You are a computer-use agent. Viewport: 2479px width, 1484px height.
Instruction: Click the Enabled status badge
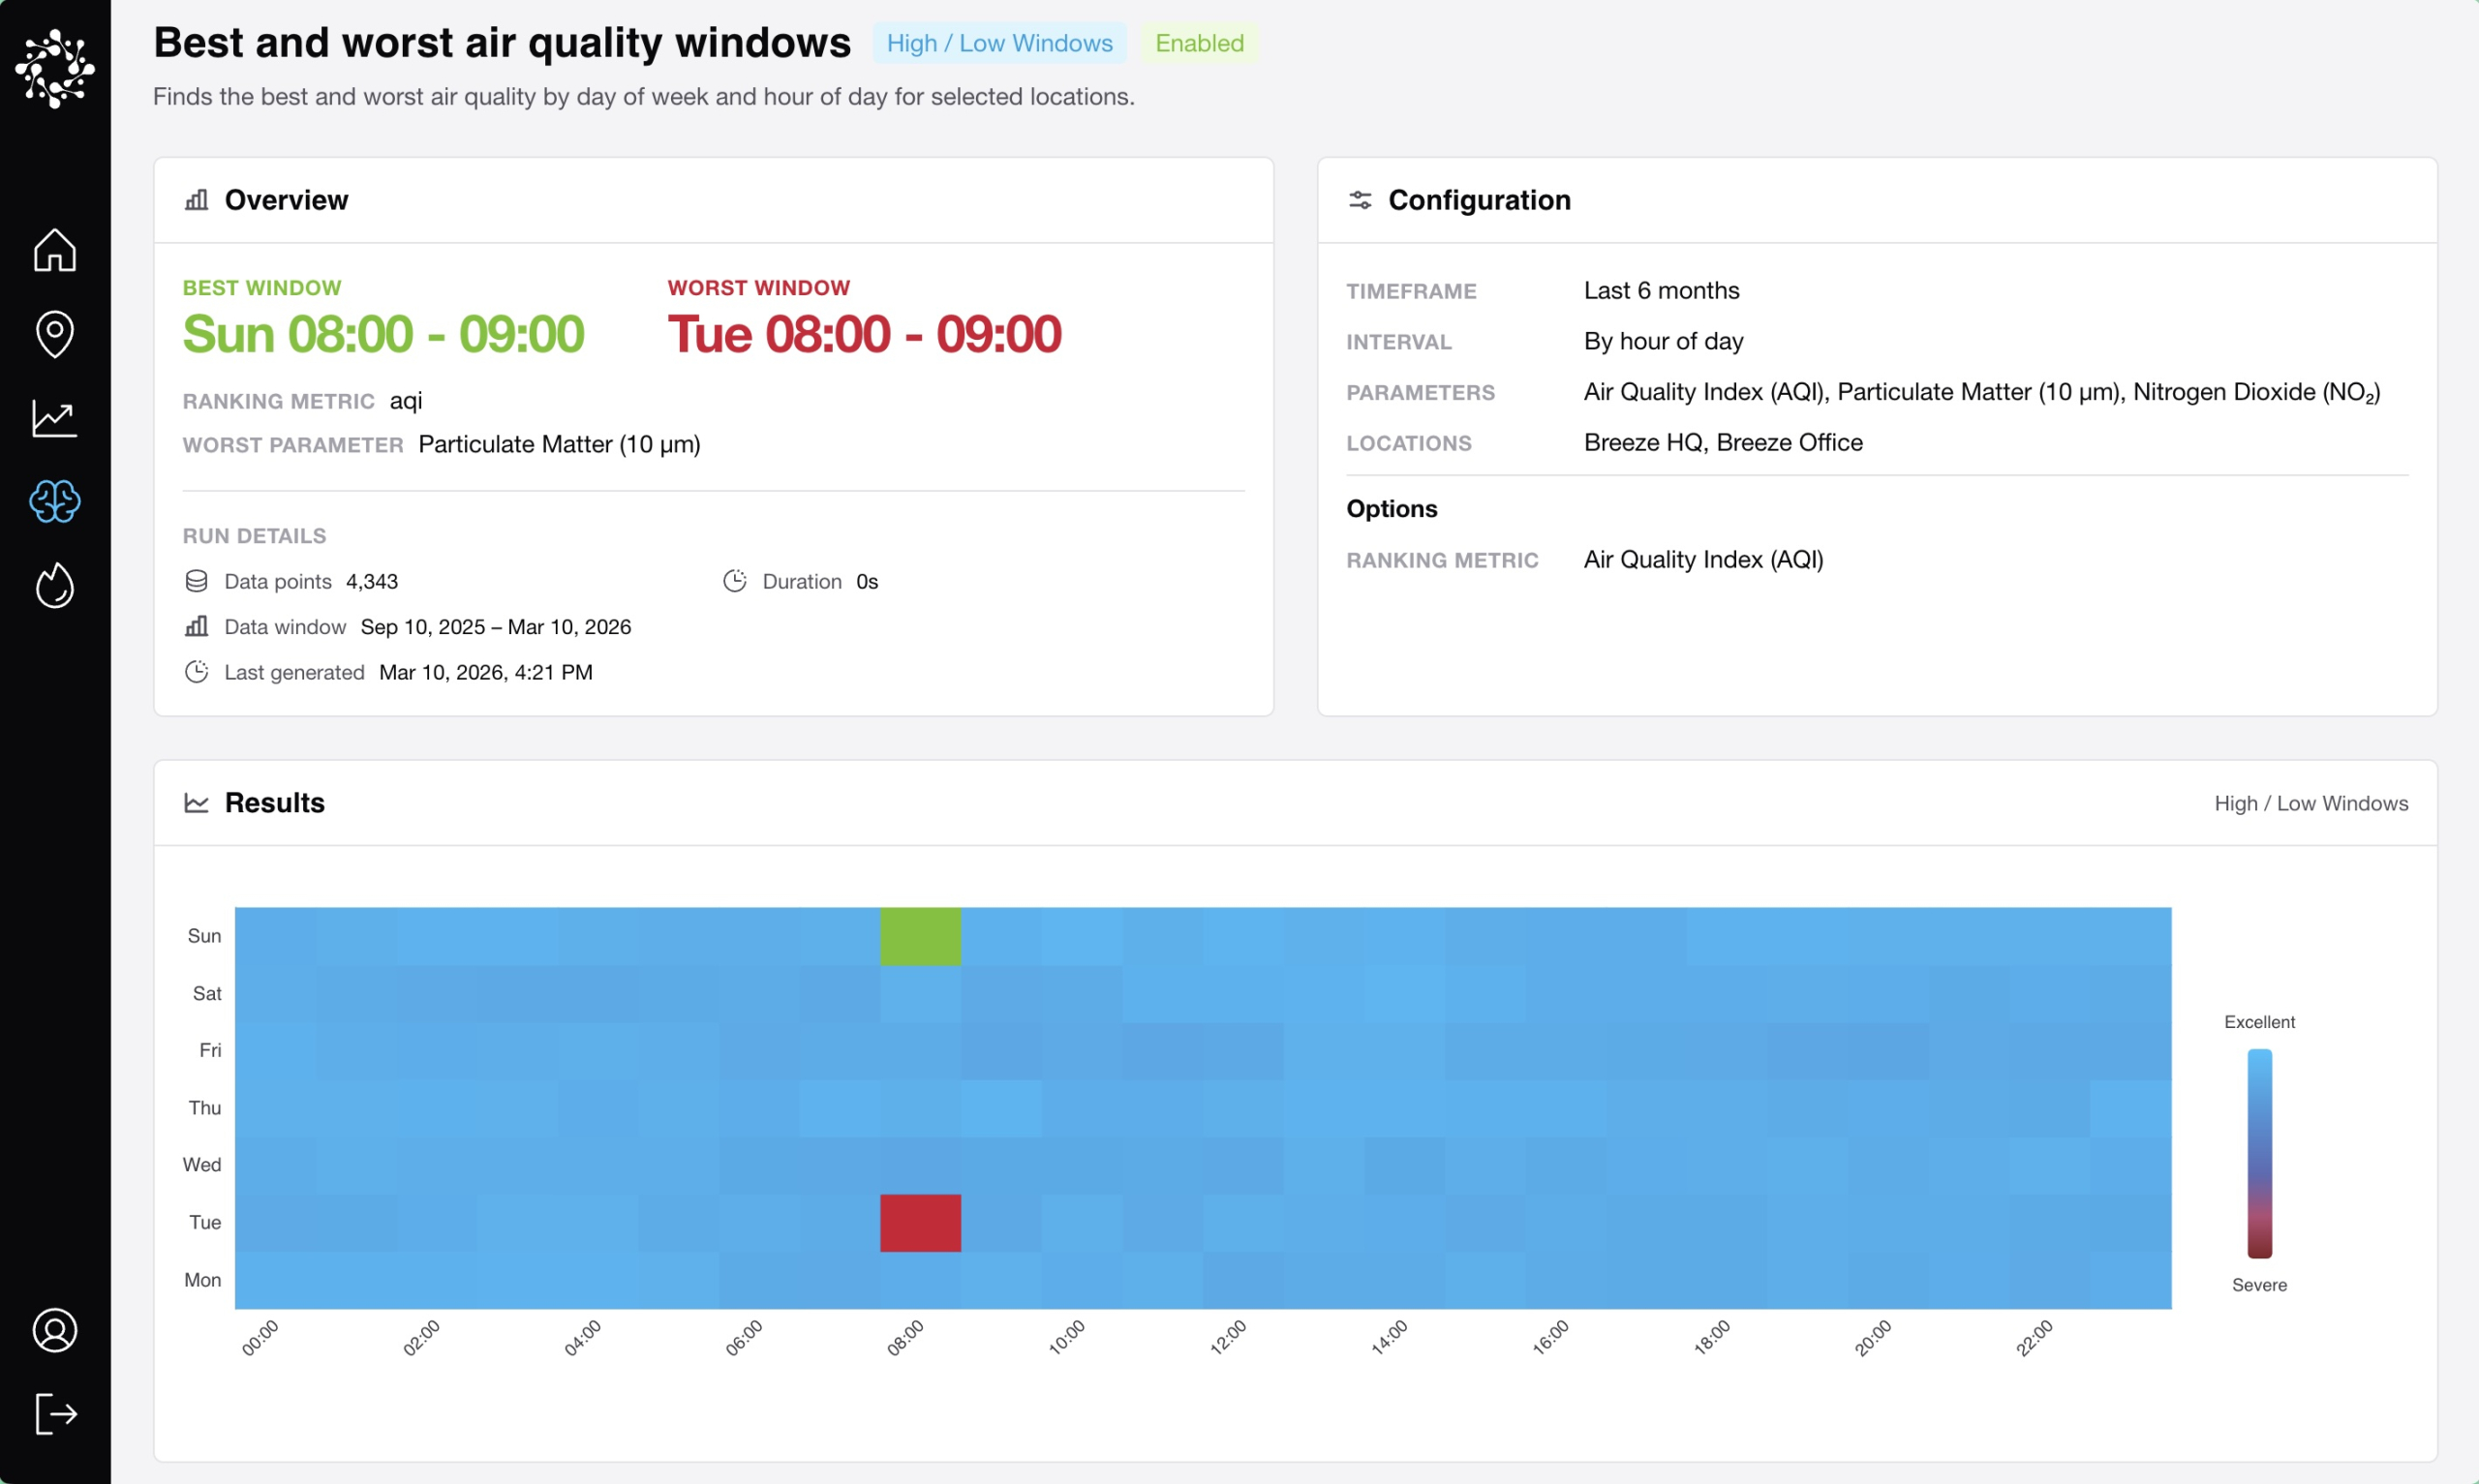[x=1199, y=43]
